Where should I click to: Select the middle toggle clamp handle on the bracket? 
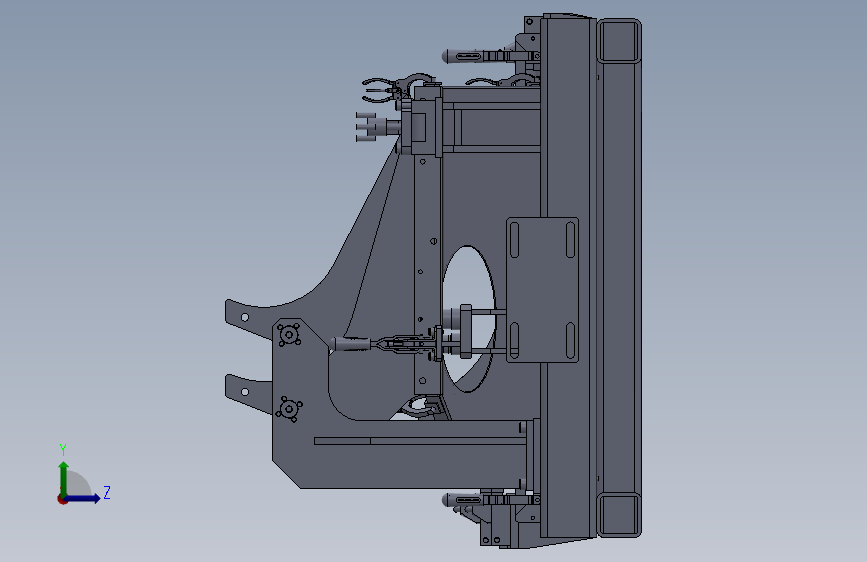[351, 344]
